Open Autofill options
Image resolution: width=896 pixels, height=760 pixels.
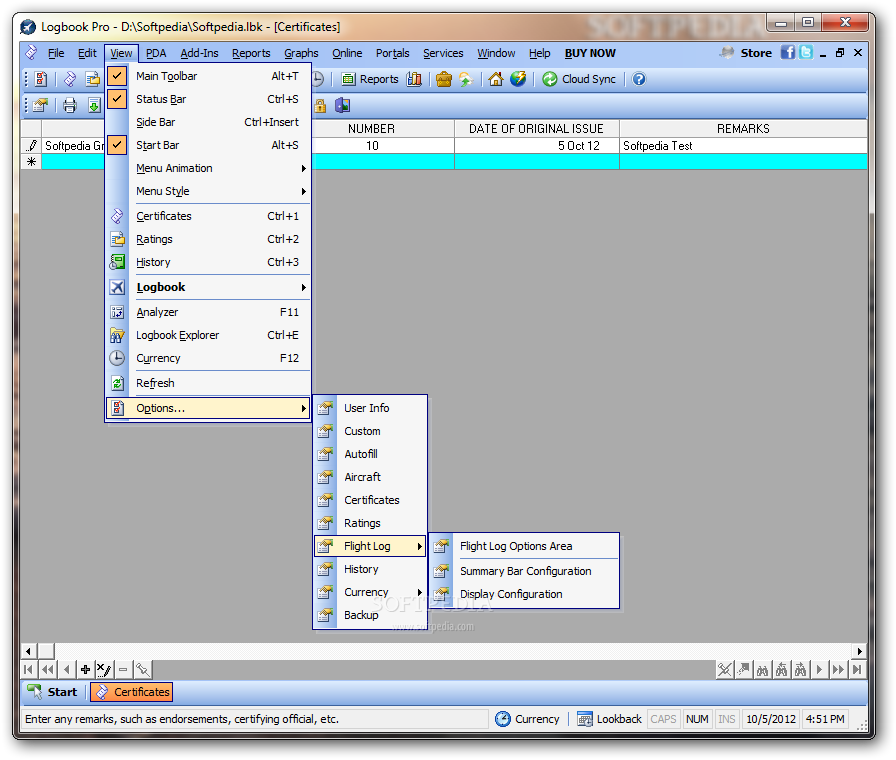[x=370, y=454]
